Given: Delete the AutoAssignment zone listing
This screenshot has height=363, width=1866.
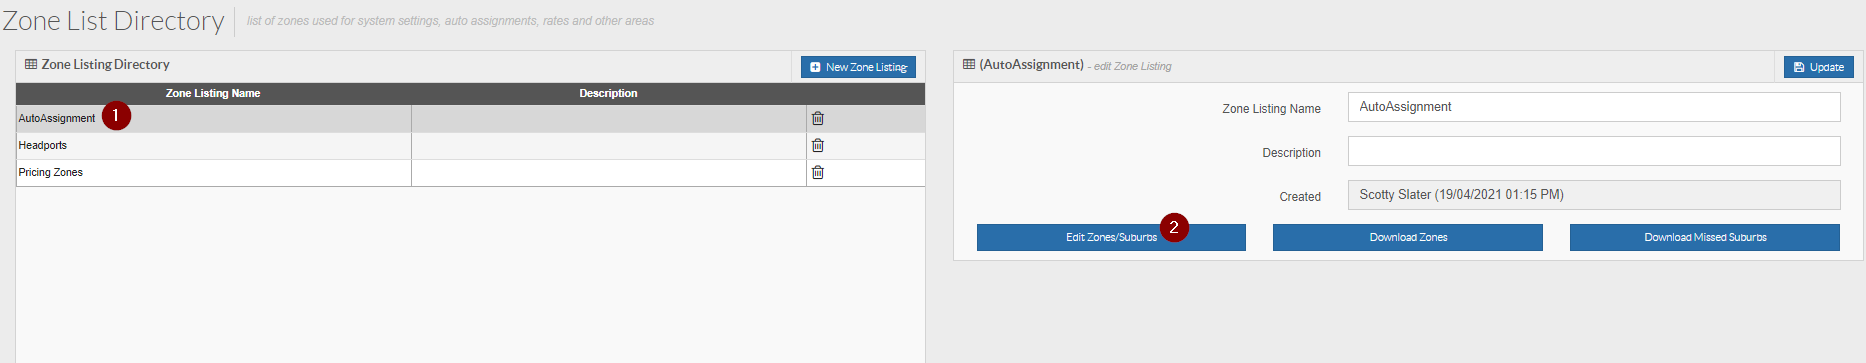Looking at the screenshot, I should (817, 118).
